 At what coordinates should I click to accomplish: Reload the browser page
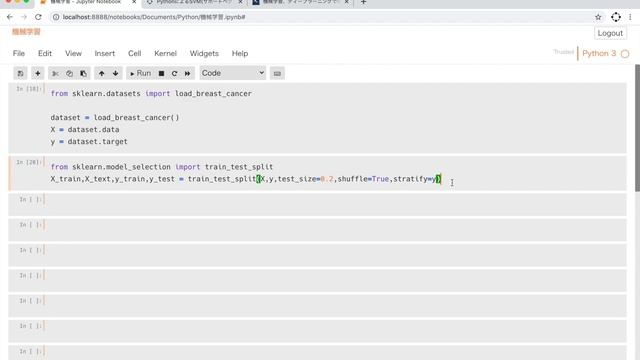38,17
